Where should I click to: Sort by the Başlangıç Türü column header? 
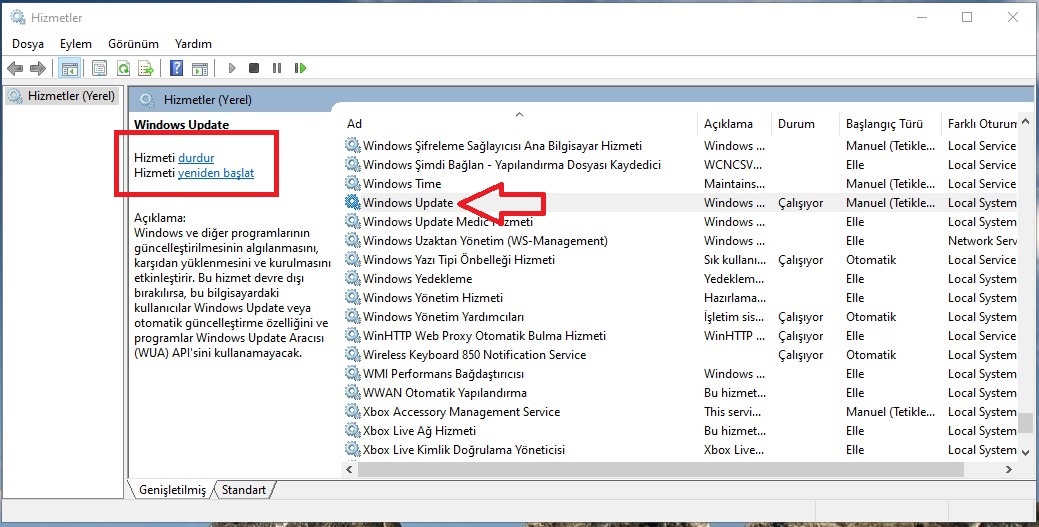point(891,124)
